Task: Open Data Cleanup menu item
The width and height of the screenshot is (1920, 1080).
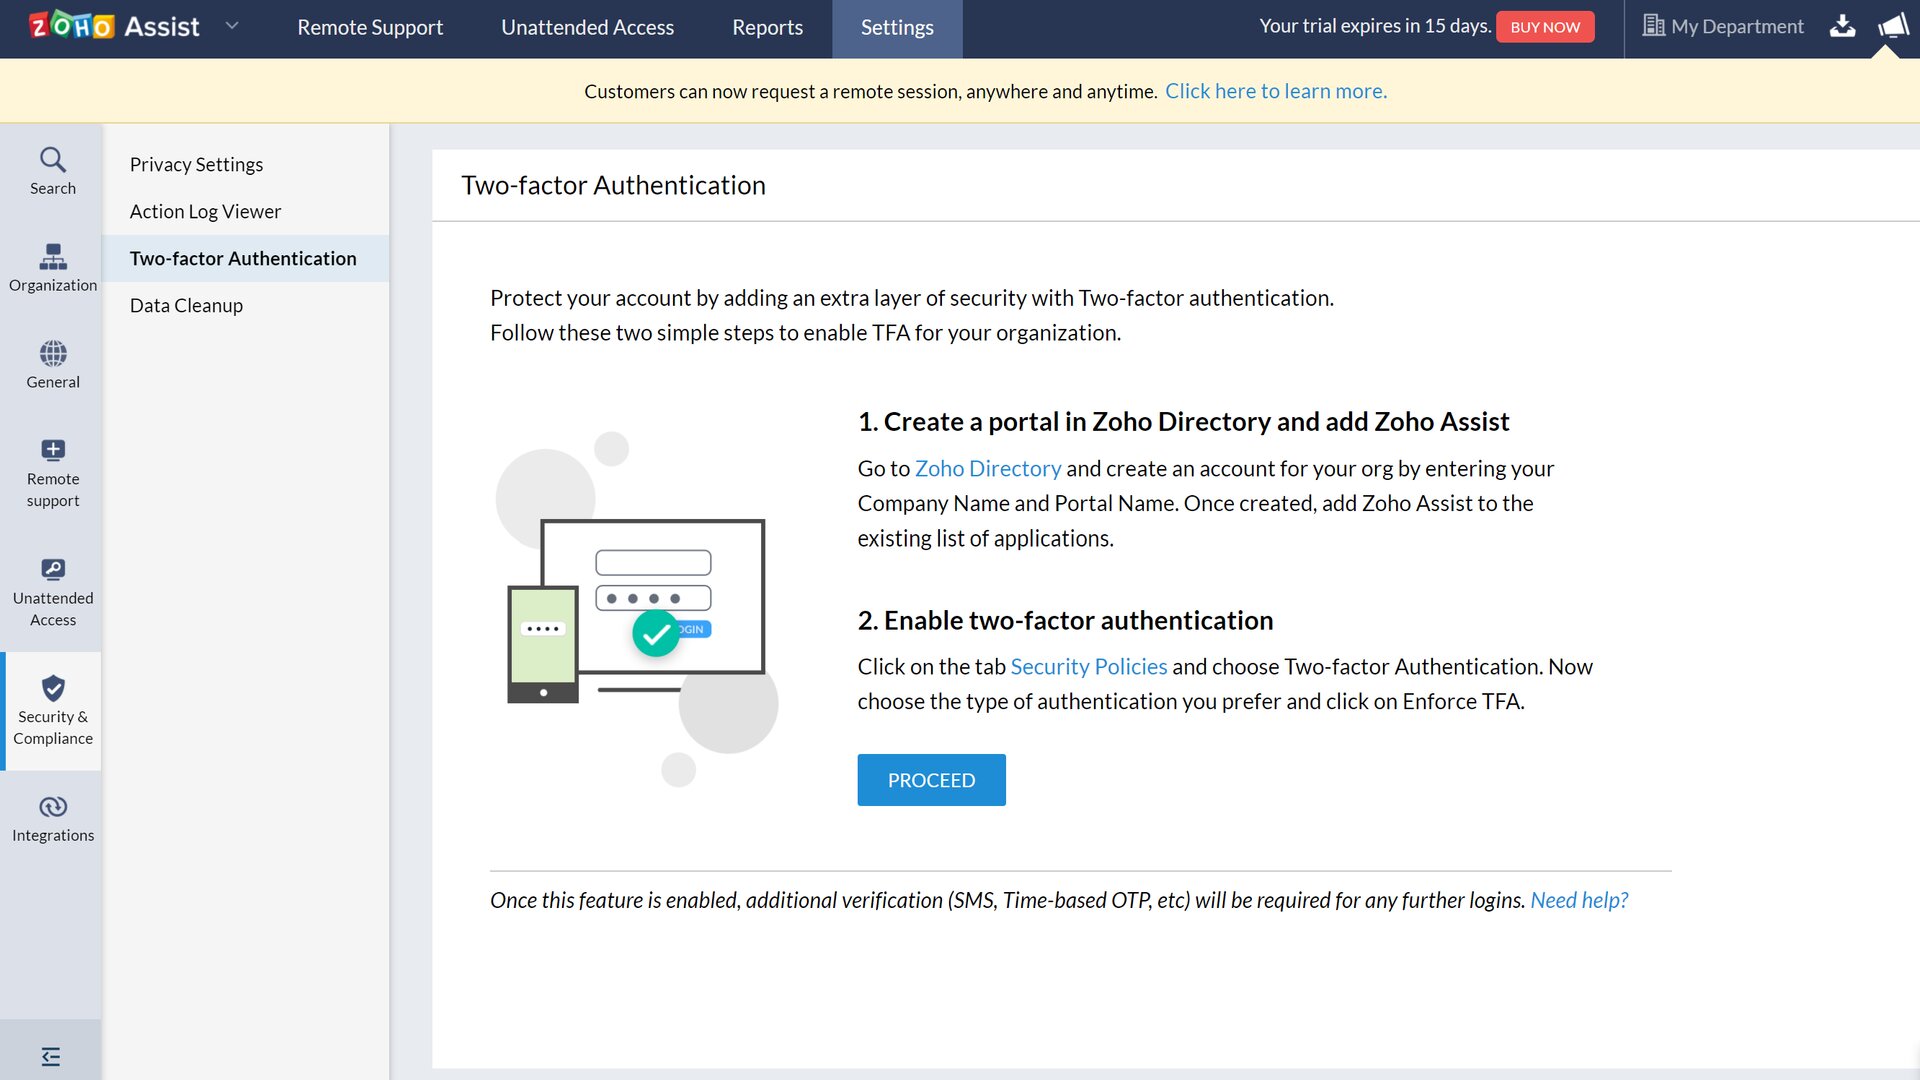Action: coord(186,306)
